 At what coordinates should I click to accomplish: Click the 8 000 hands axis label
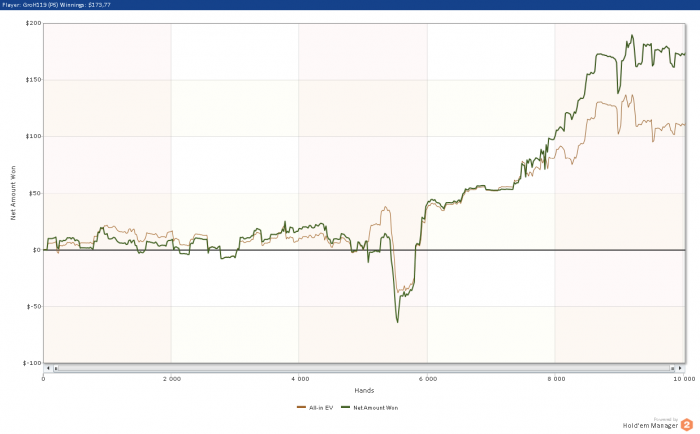(556, 379)
